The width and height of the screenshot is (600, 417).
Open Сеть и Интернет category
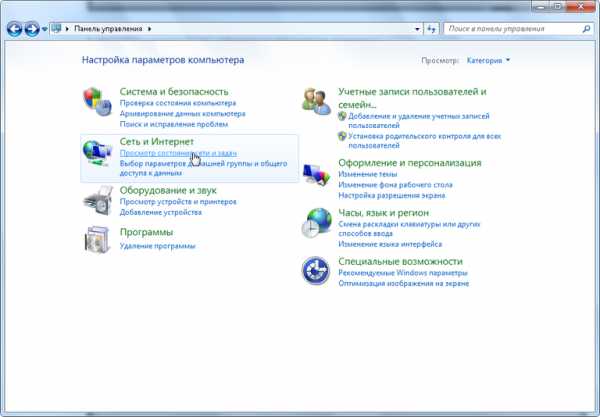pyautogui.click(x=157, y=142)
